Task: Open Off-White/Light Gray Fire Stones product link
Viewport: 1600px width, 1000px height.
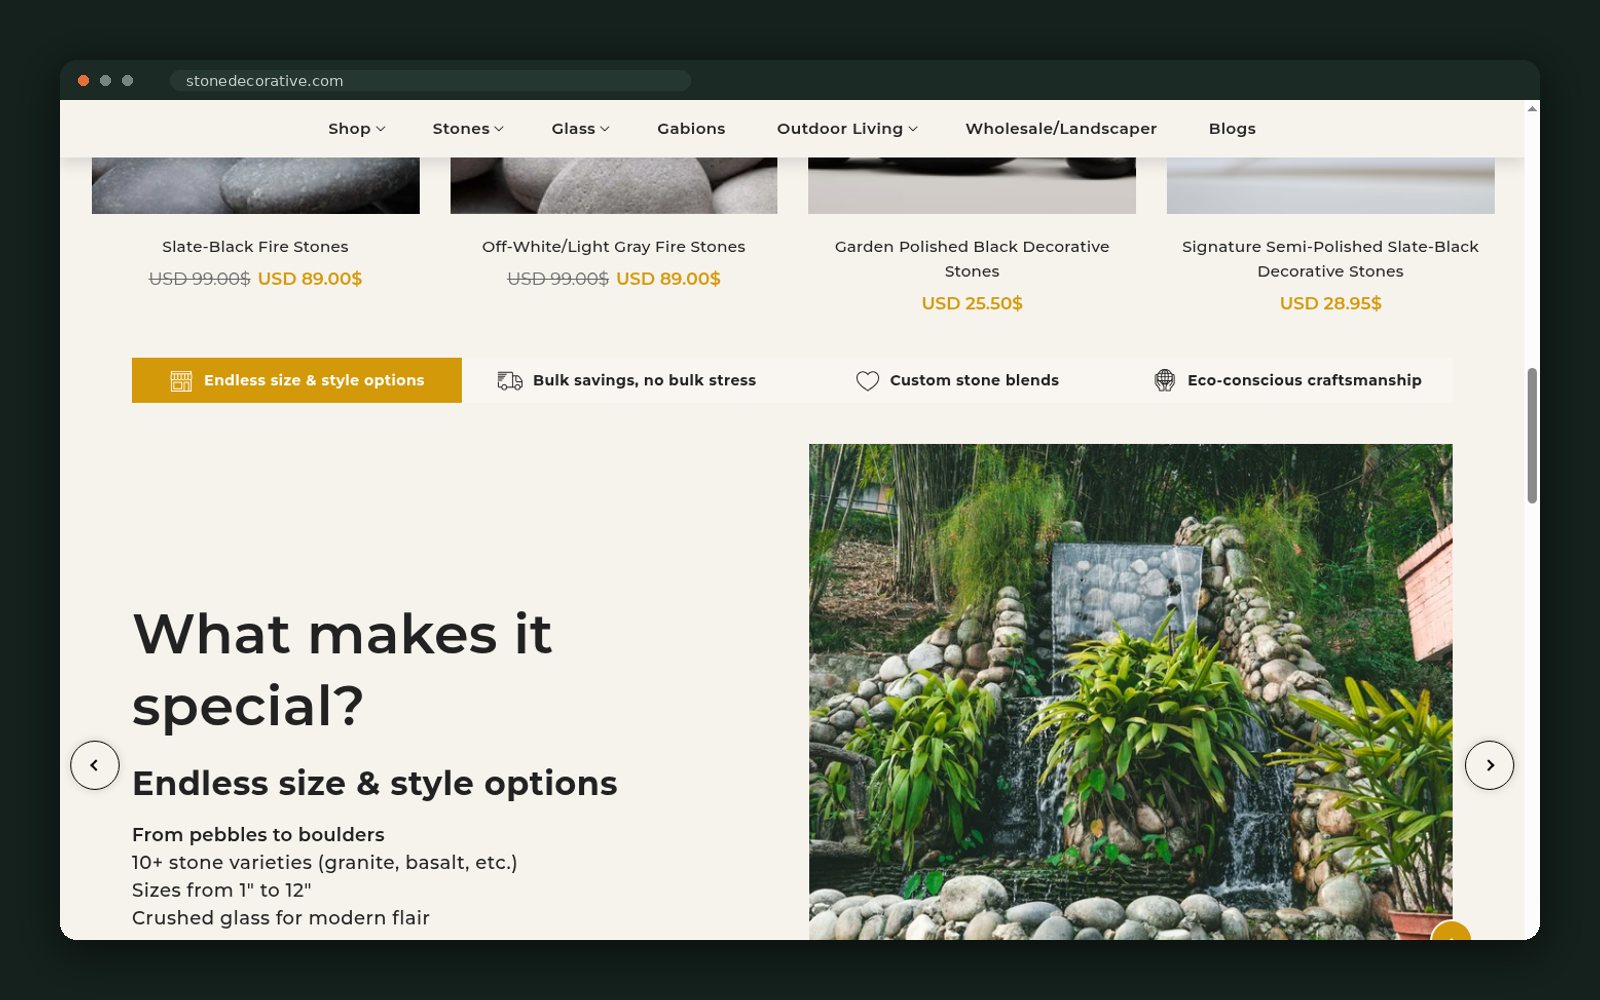Action: (613, 247)
